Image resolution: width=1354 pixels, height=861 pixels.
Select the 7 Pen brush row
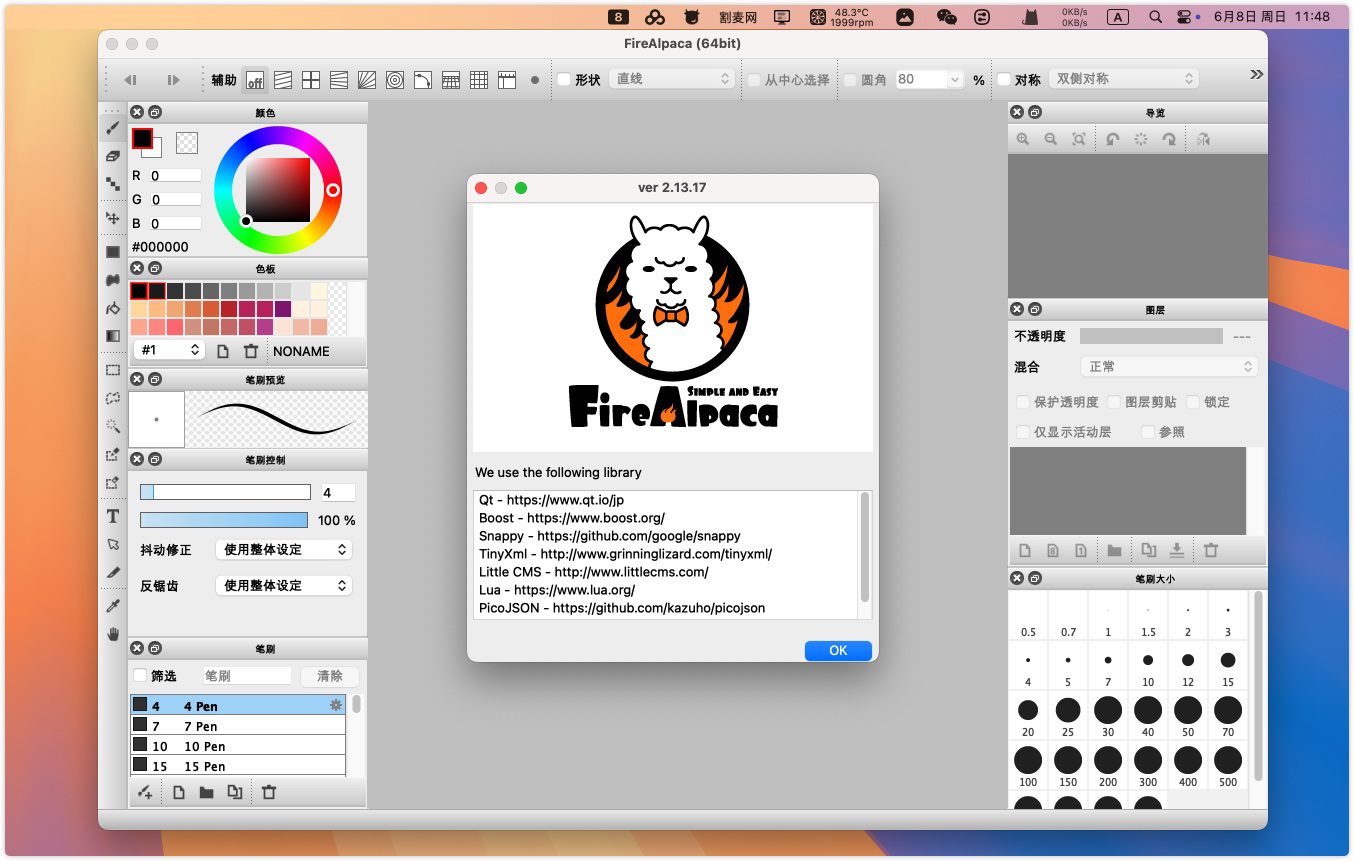[238, 725]
